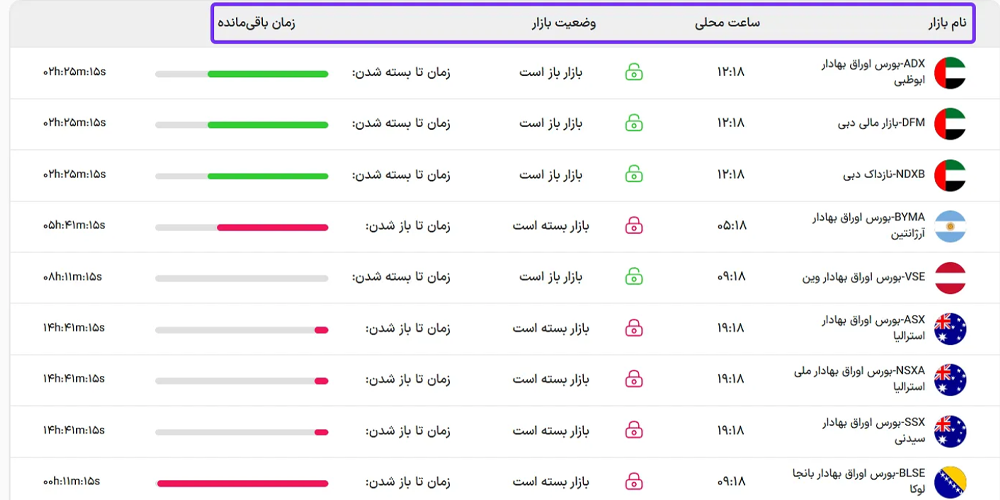Click the UAE flag beside NDXB Nasdaq Dubai
The width and height of the screenshot is (1000, 500).
tap(949, 175)
